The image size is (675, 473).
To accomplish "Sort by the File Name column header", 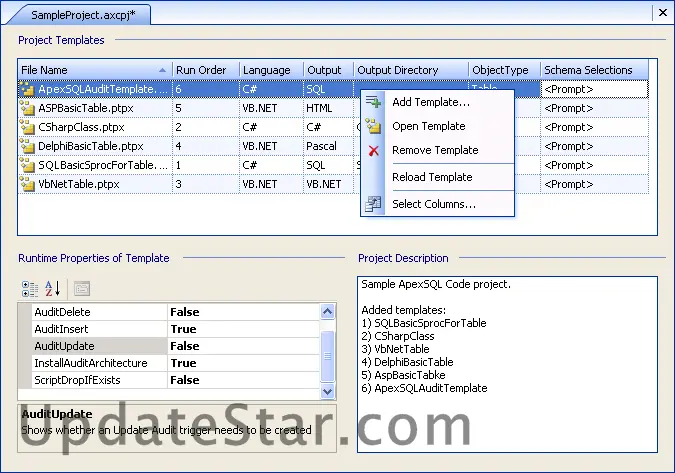I will 95,70.
